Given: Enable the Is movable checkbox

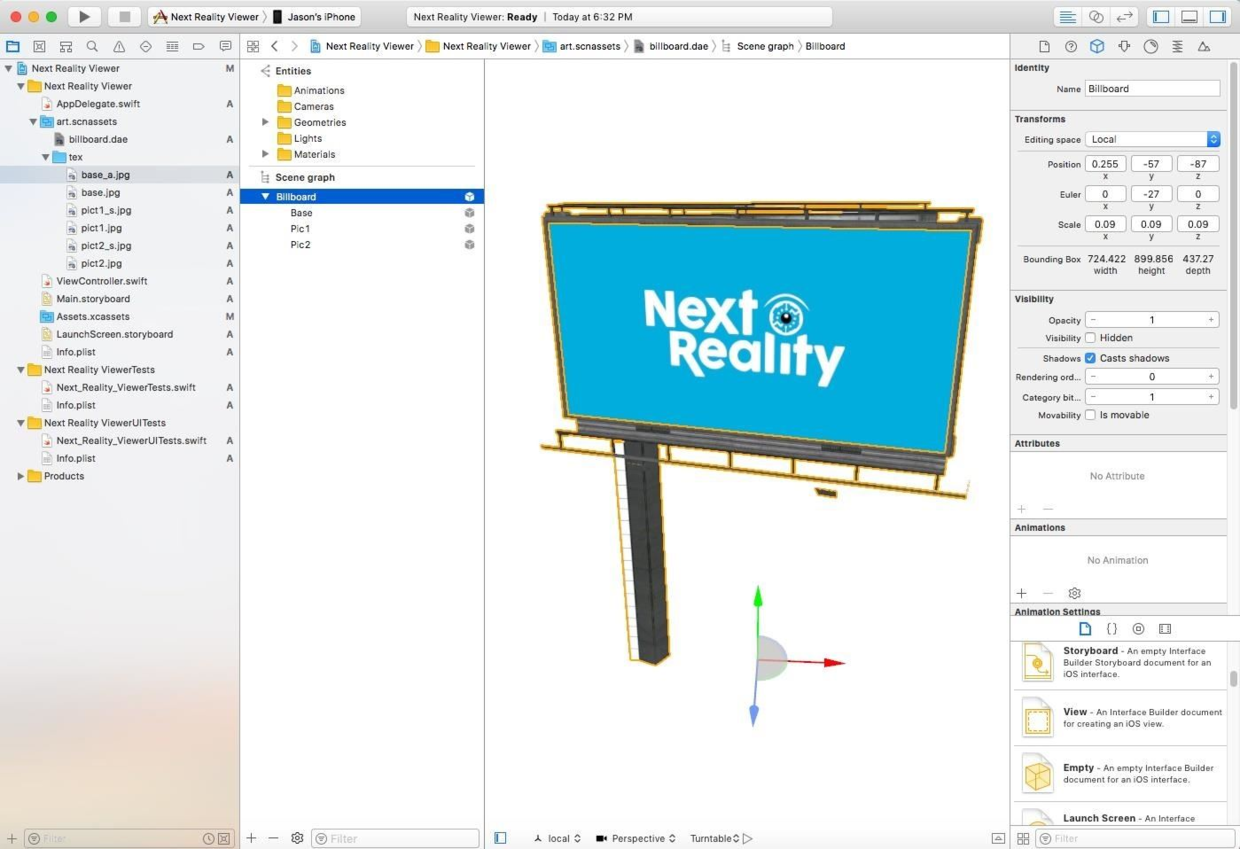Looking at the screenshot, I should 1090,415.
